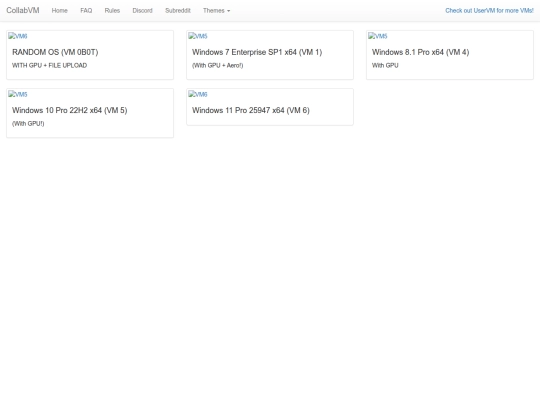
Task: Click broken thumbnail of Windows 8.1 card
Action: point(378,36)
